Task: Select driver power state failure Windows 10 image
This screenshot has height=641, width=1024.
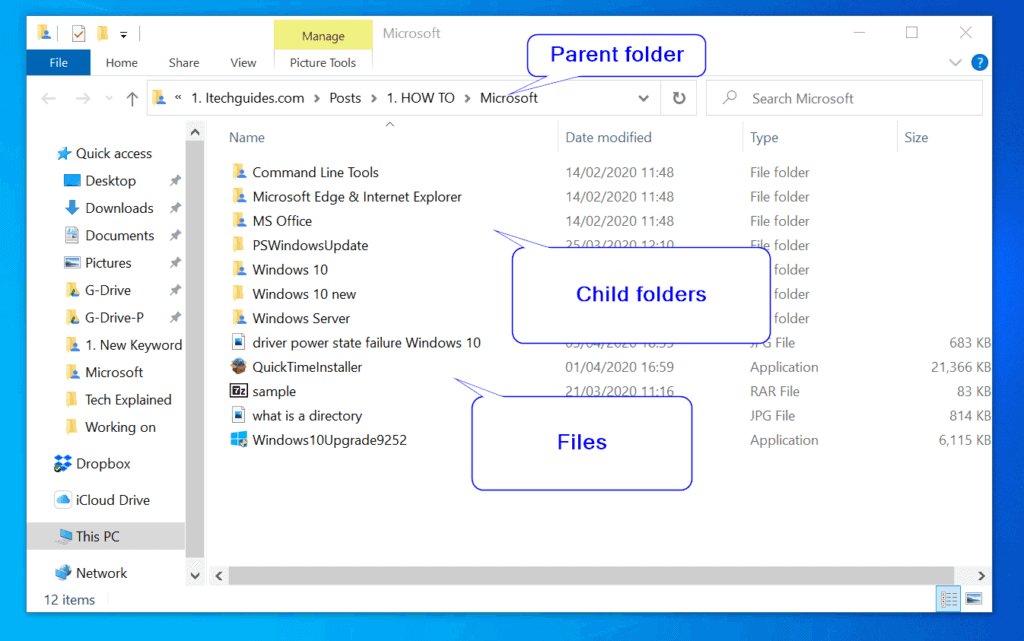Action: (355, 343)
